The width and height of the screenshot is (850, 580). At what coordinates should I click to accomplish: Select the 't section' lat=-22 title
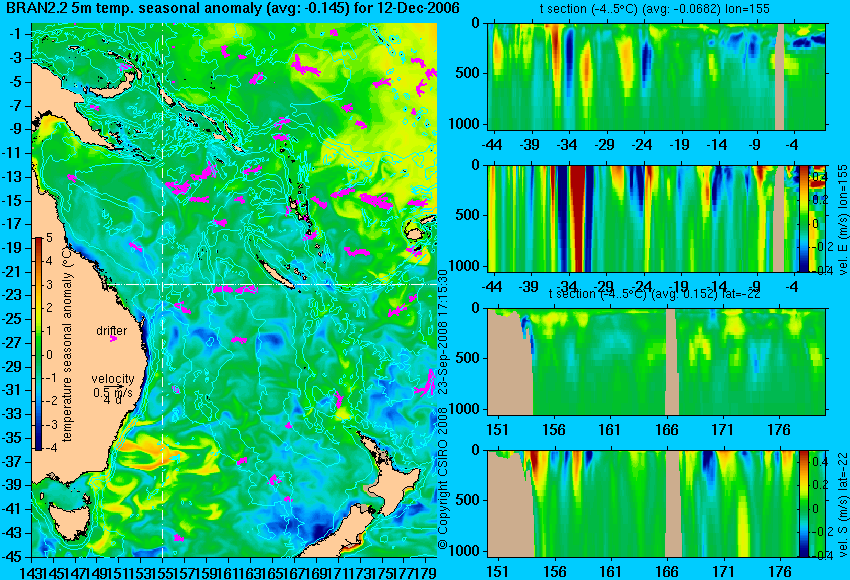click(x=654, y=293)
